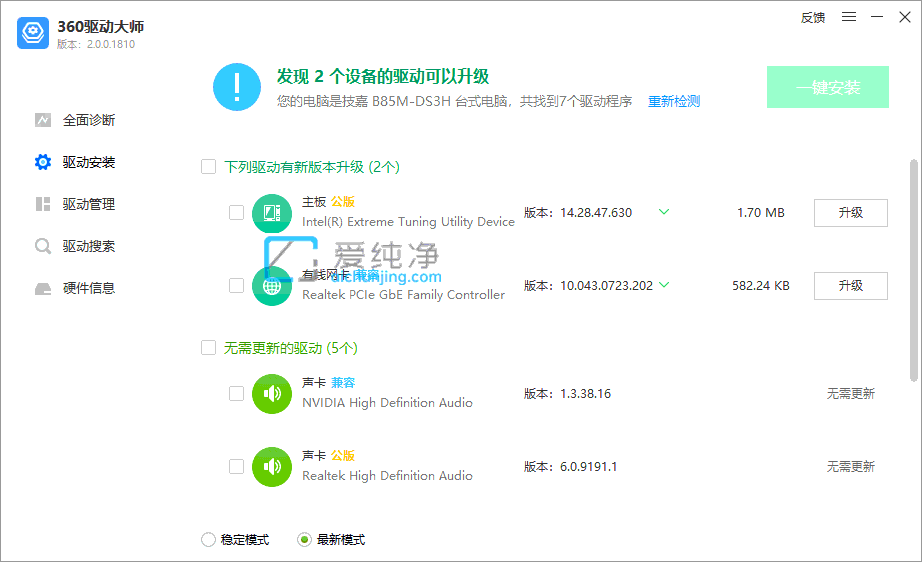This screenshot has height=562, width=922.
Task: Open 驱动管理 section
Action: point(89,204)
